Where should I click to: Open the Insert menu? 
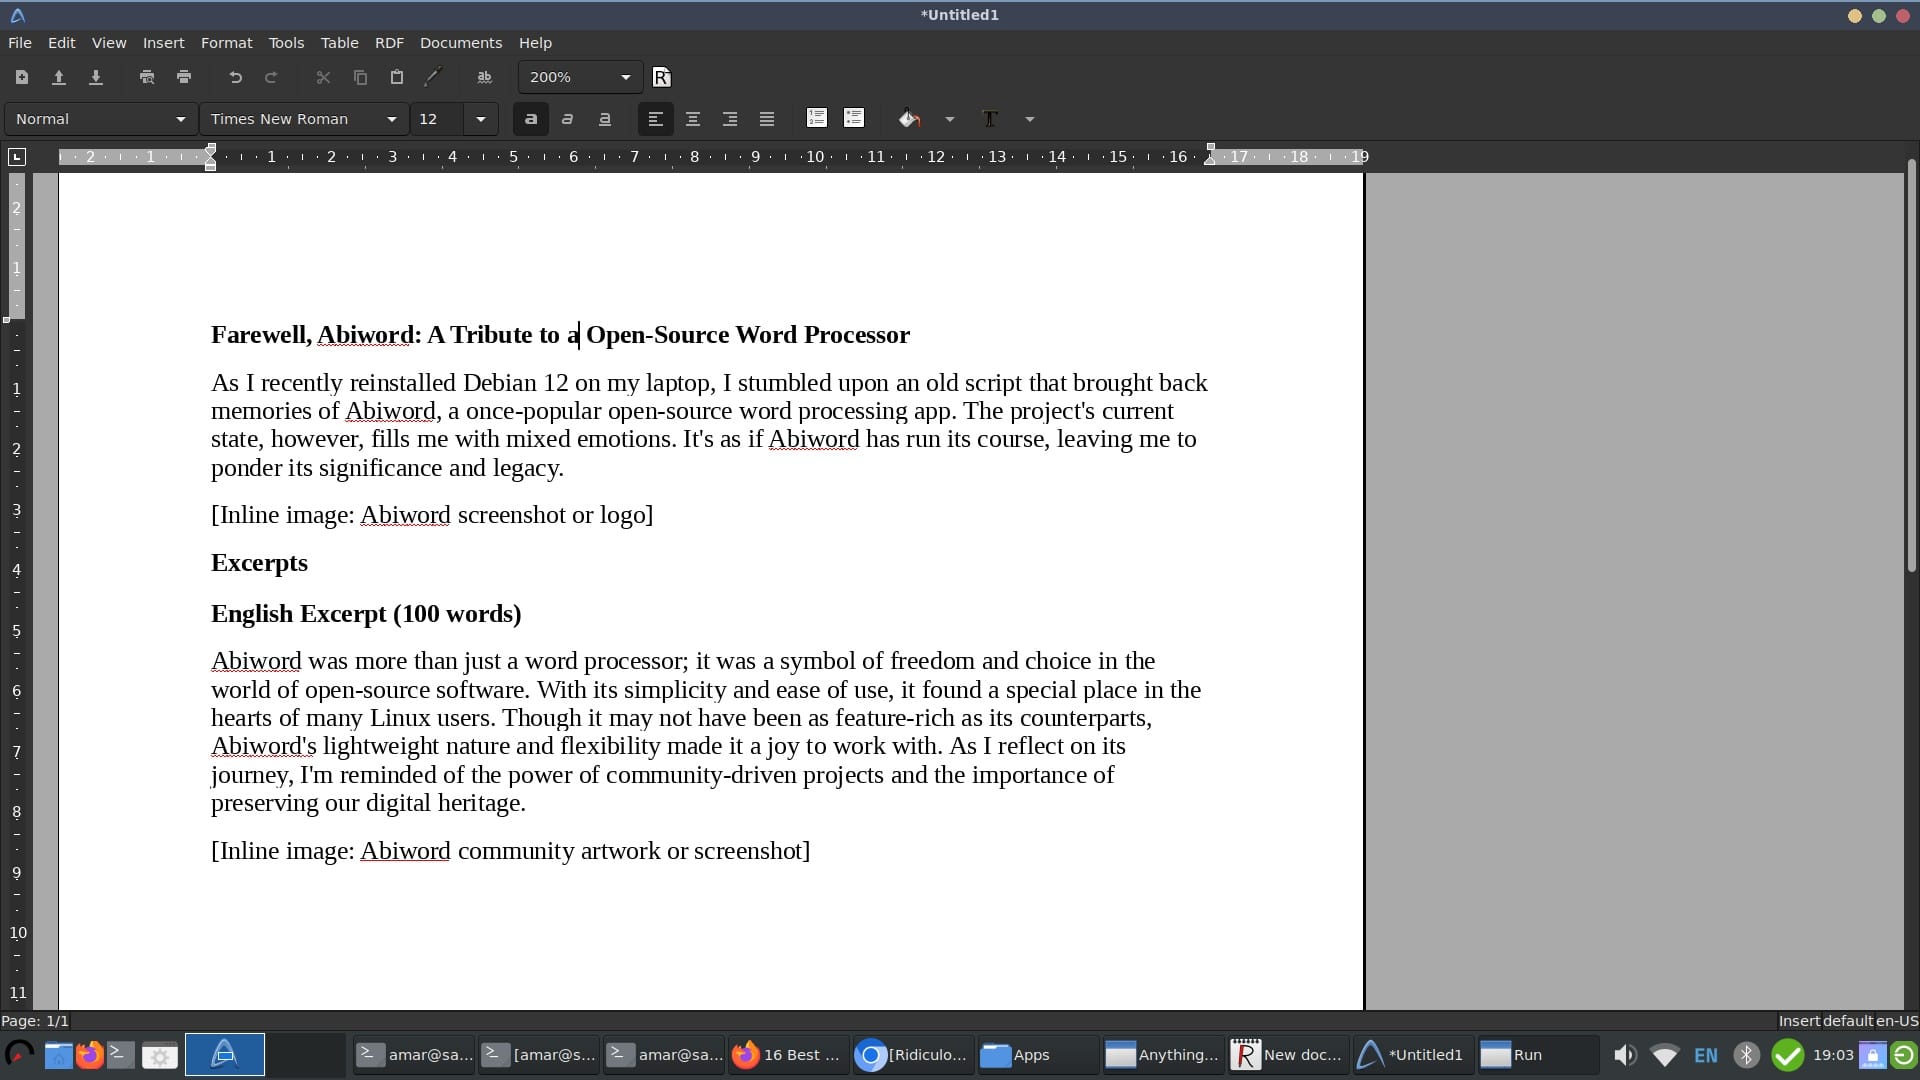click(164, 43)
